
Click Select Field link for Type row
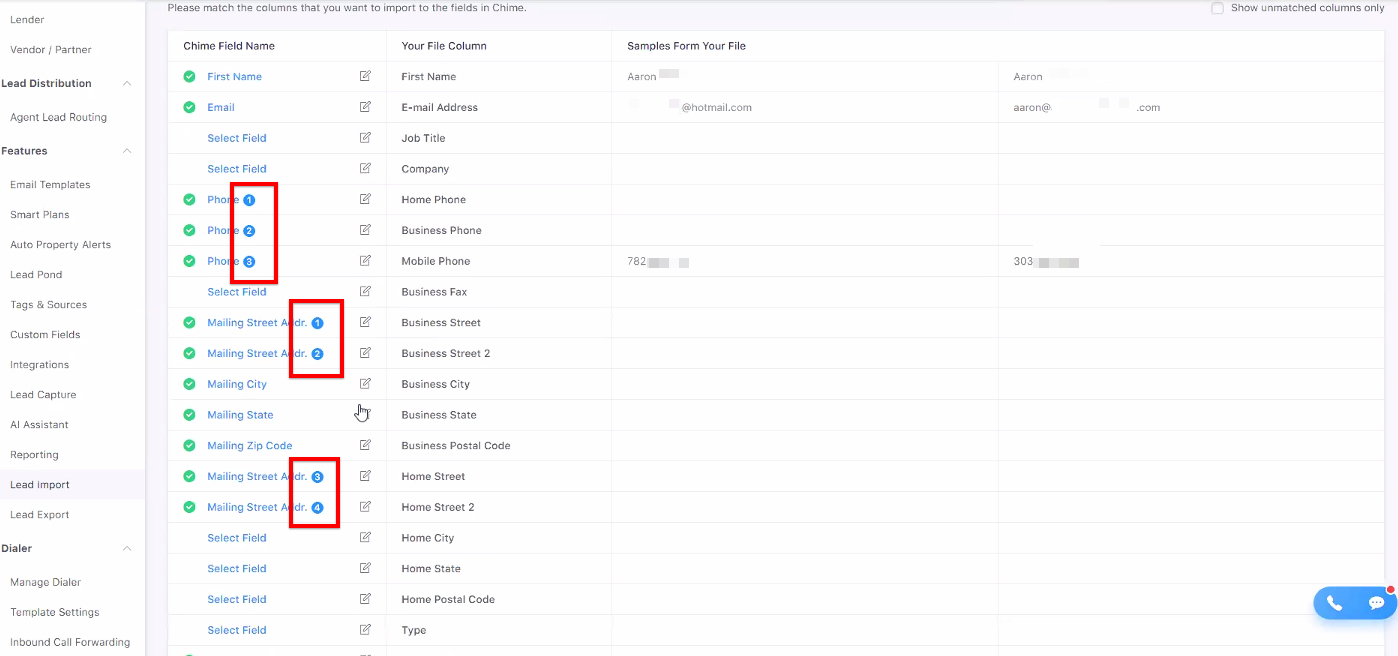[x=237, y=630]
